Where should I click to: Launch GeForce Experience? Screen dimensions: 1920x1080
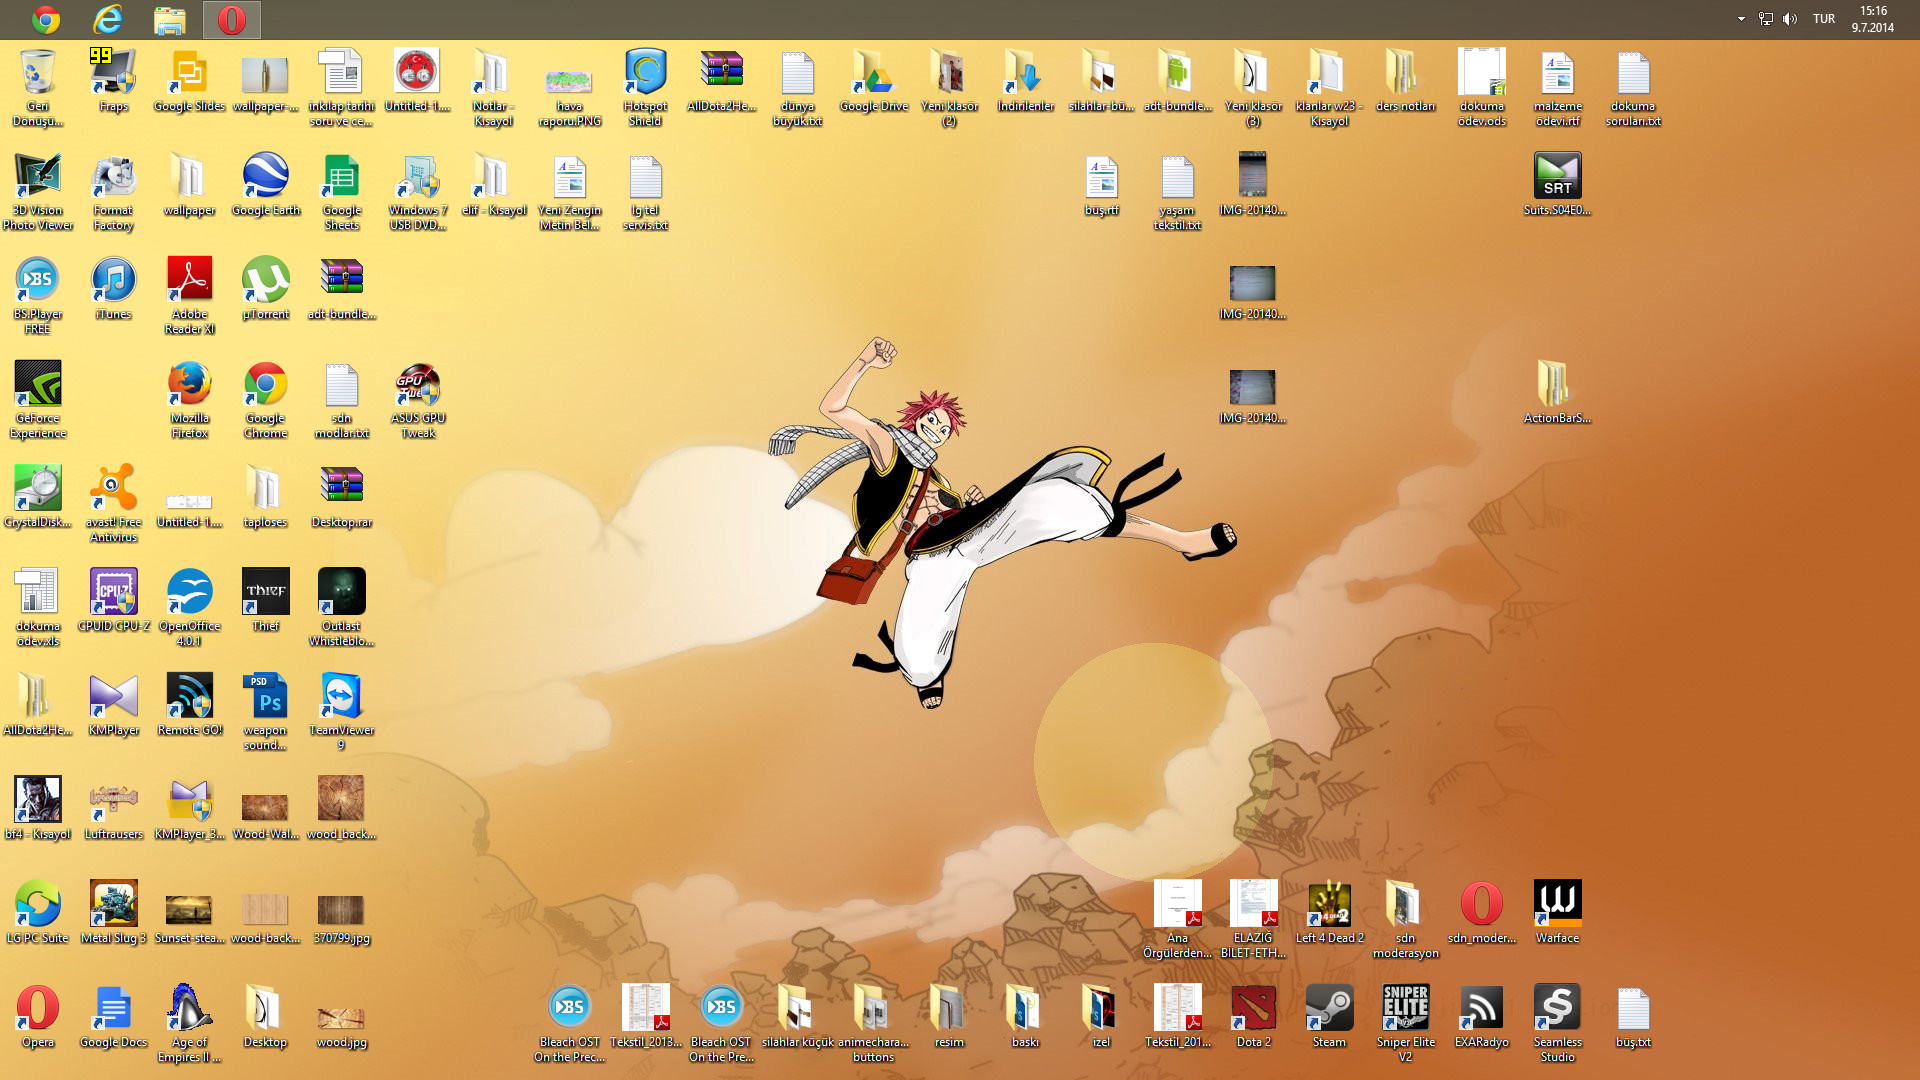tap(38, 400)
